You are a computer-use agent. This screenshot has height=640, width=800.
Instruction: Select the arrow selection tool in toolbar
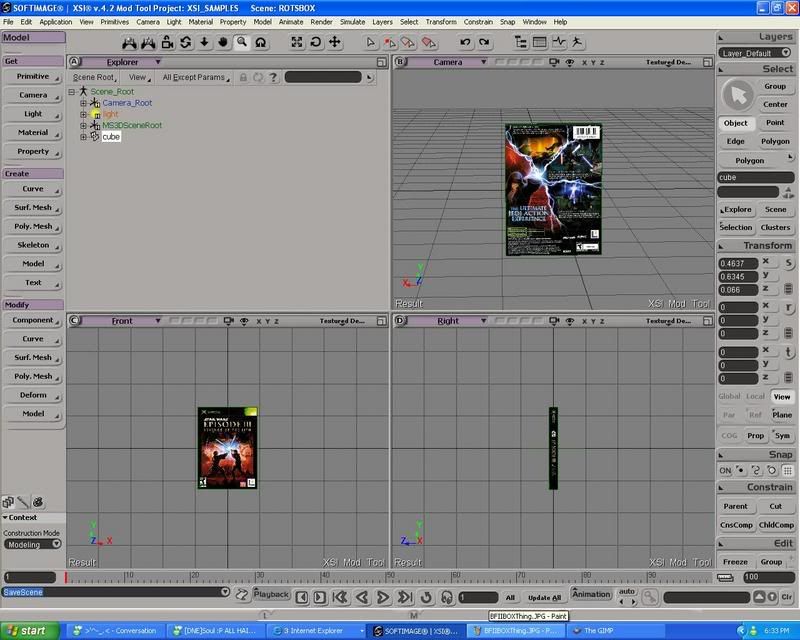tap(371, 42)
